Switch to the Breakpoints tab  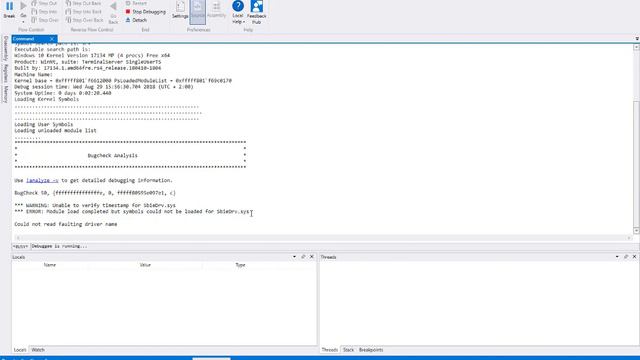[x=371, y=350]
